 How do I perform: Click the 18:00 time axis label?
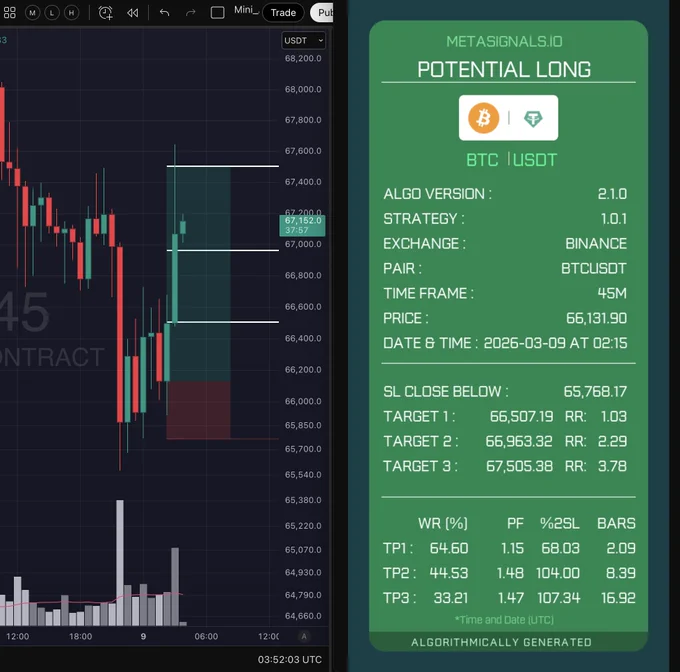[x=81, y=636]
